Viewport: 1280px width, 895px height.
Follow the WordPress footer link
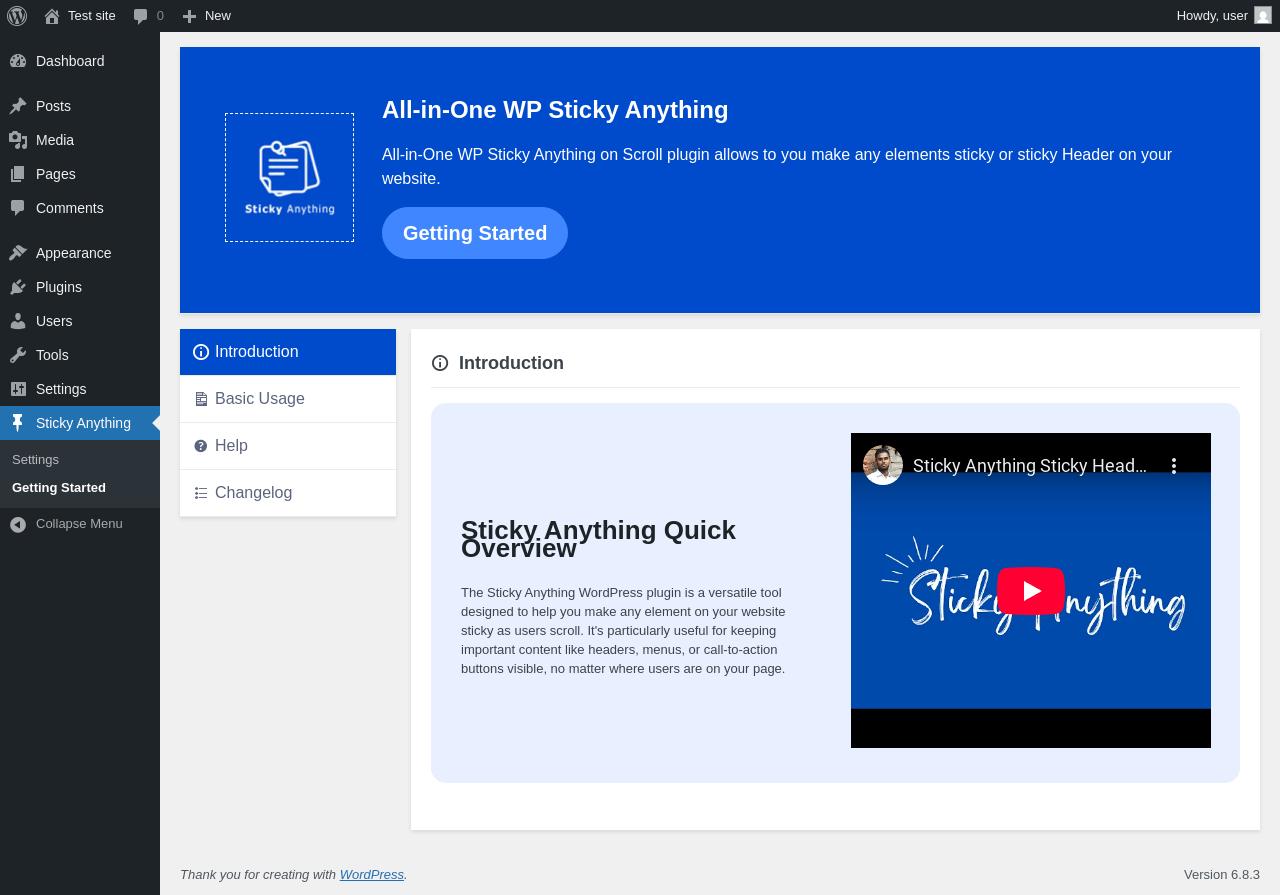pyautogui.click(x=372, y=875)
